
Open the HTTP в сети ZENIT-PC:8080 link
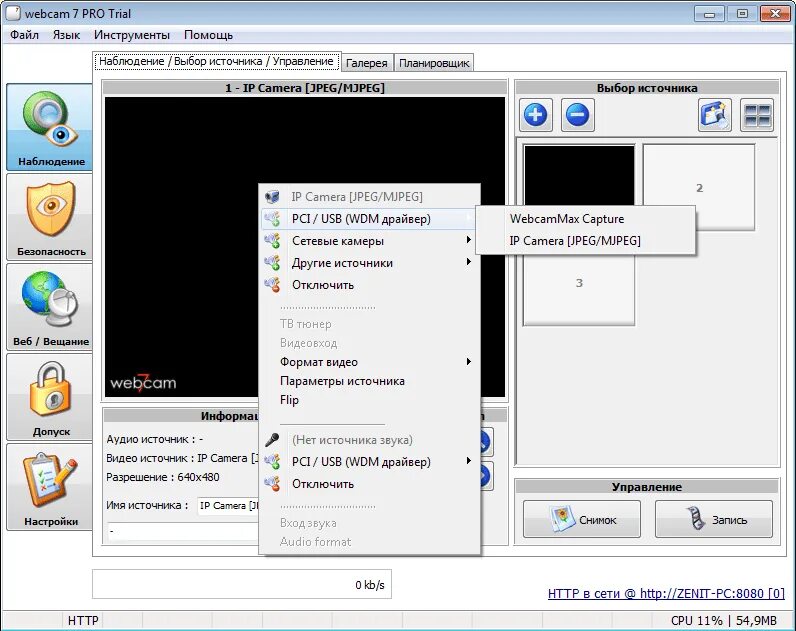click(x=666, y=593)
